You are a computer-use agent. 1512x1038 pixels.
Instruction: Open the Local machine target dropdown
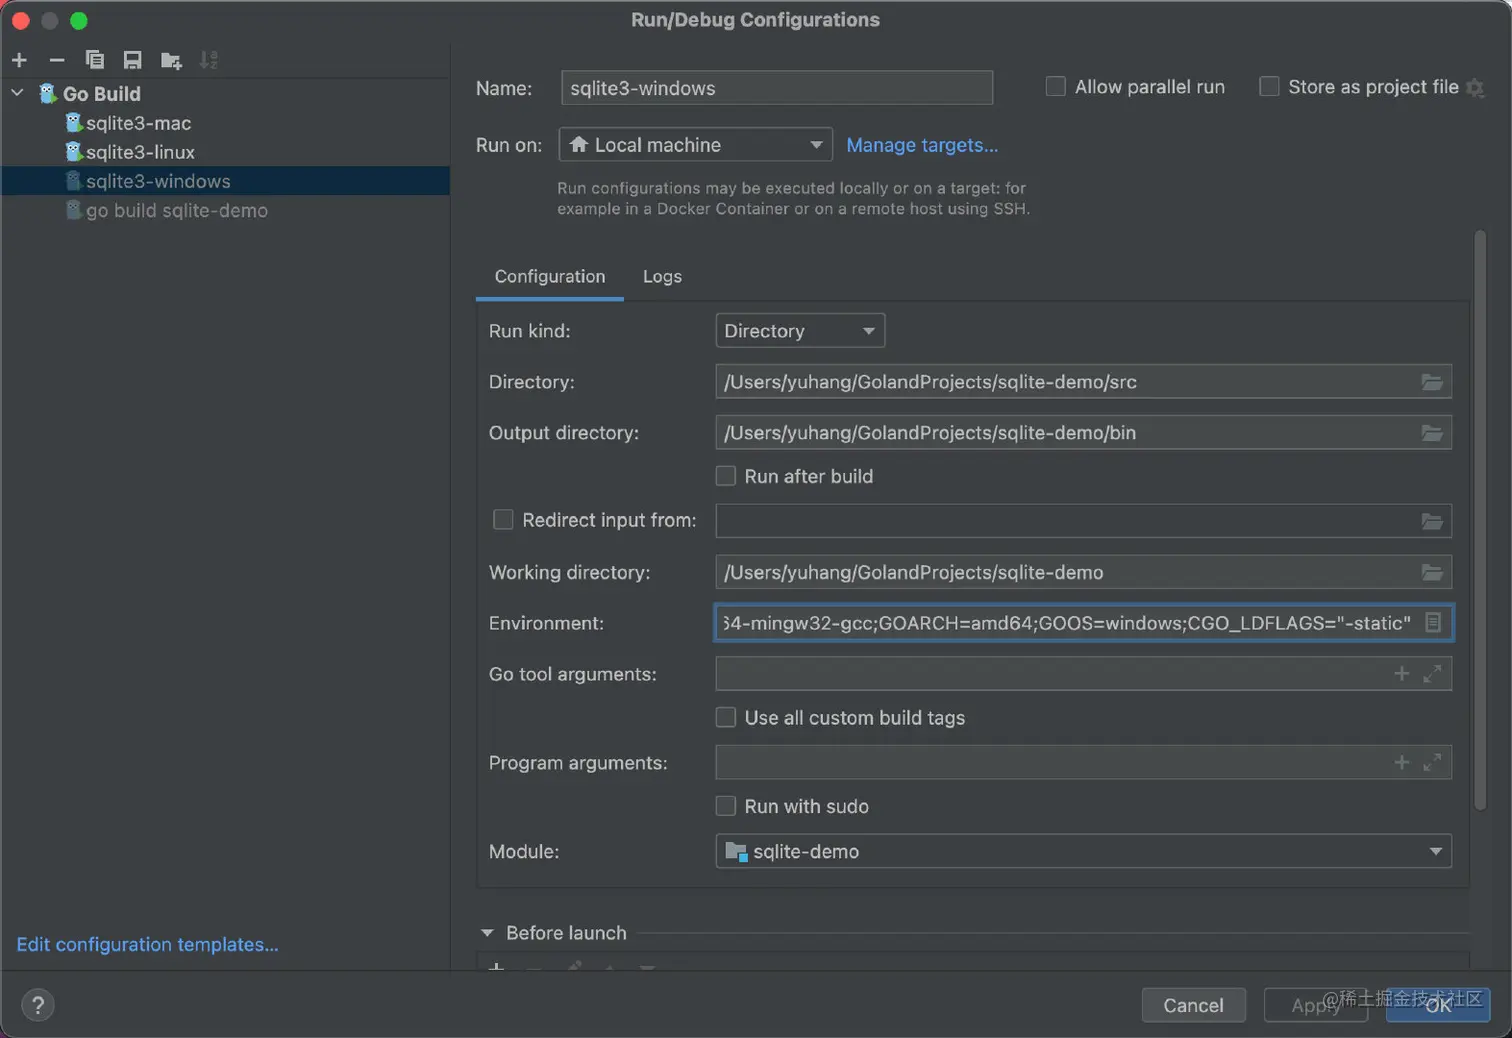[x=696, y=145]
